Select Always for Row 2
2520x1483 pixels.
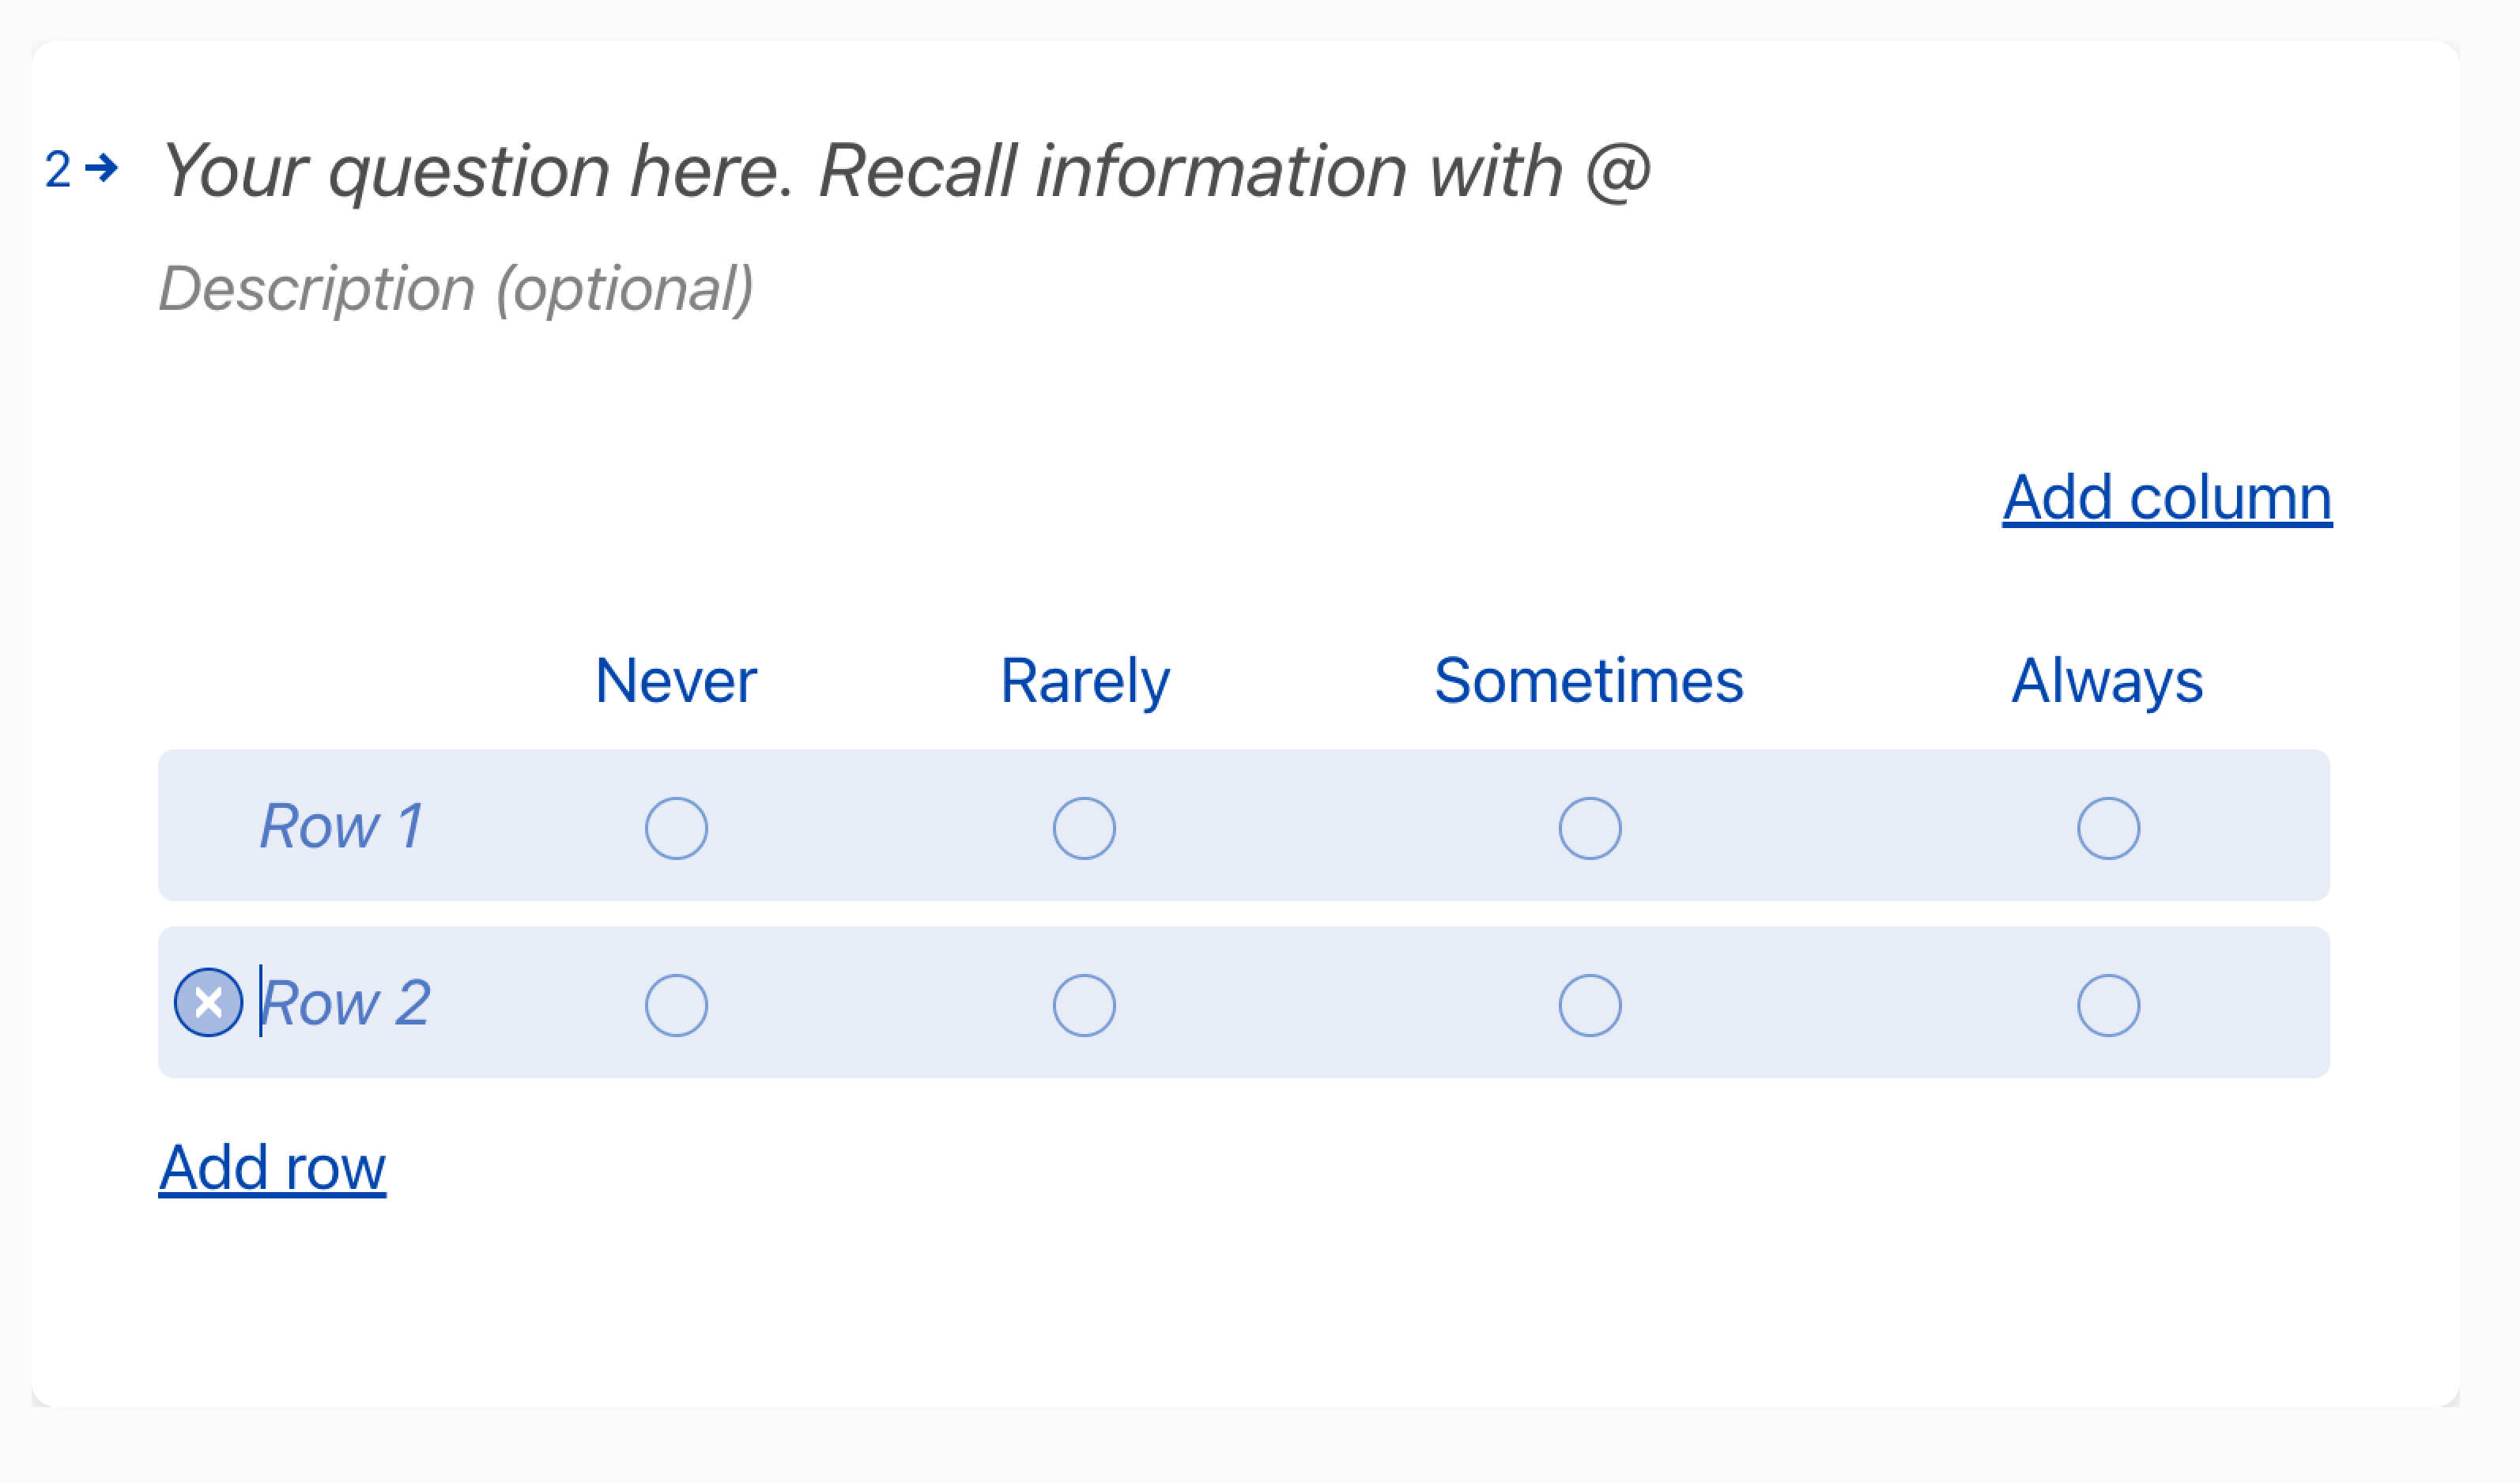[2108, 1005]
